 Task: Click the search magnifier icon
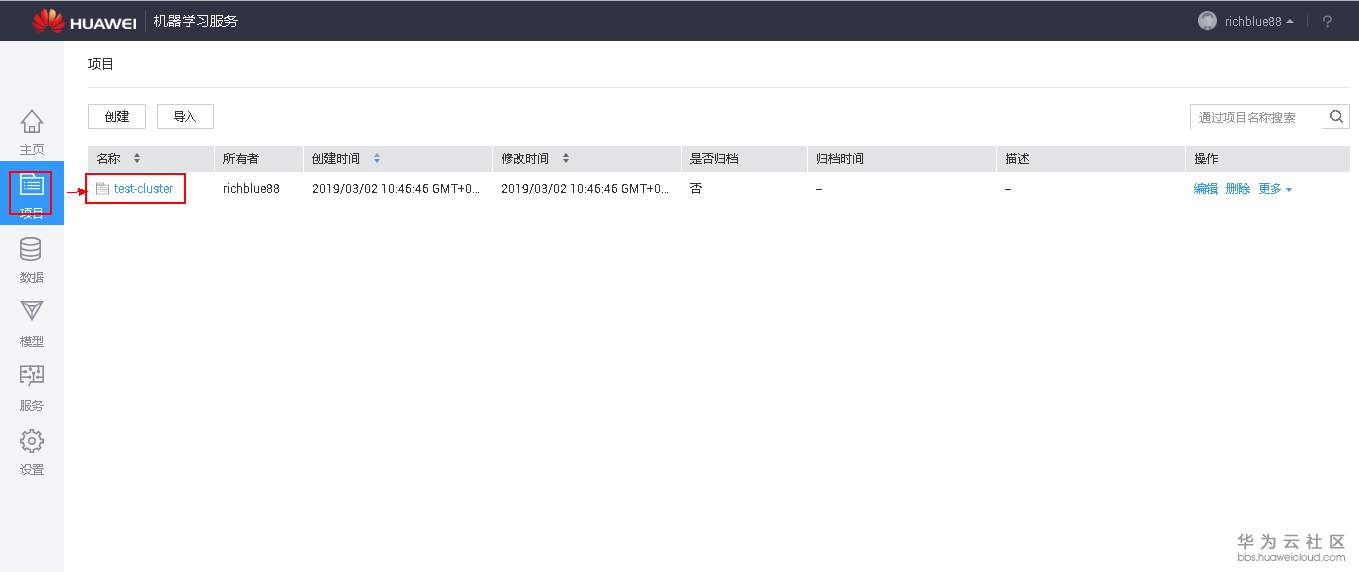point(1336,117)
